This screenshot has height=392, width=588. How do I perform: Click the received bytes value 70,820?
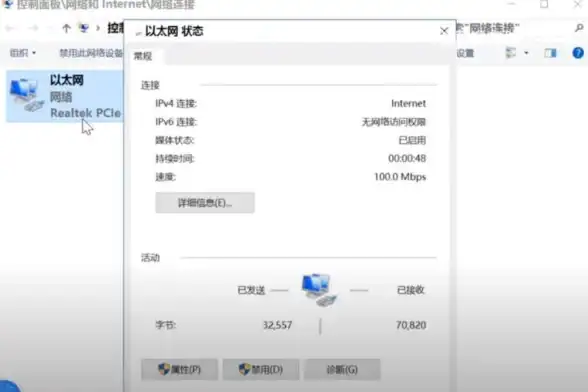click(x=411, y=325)
